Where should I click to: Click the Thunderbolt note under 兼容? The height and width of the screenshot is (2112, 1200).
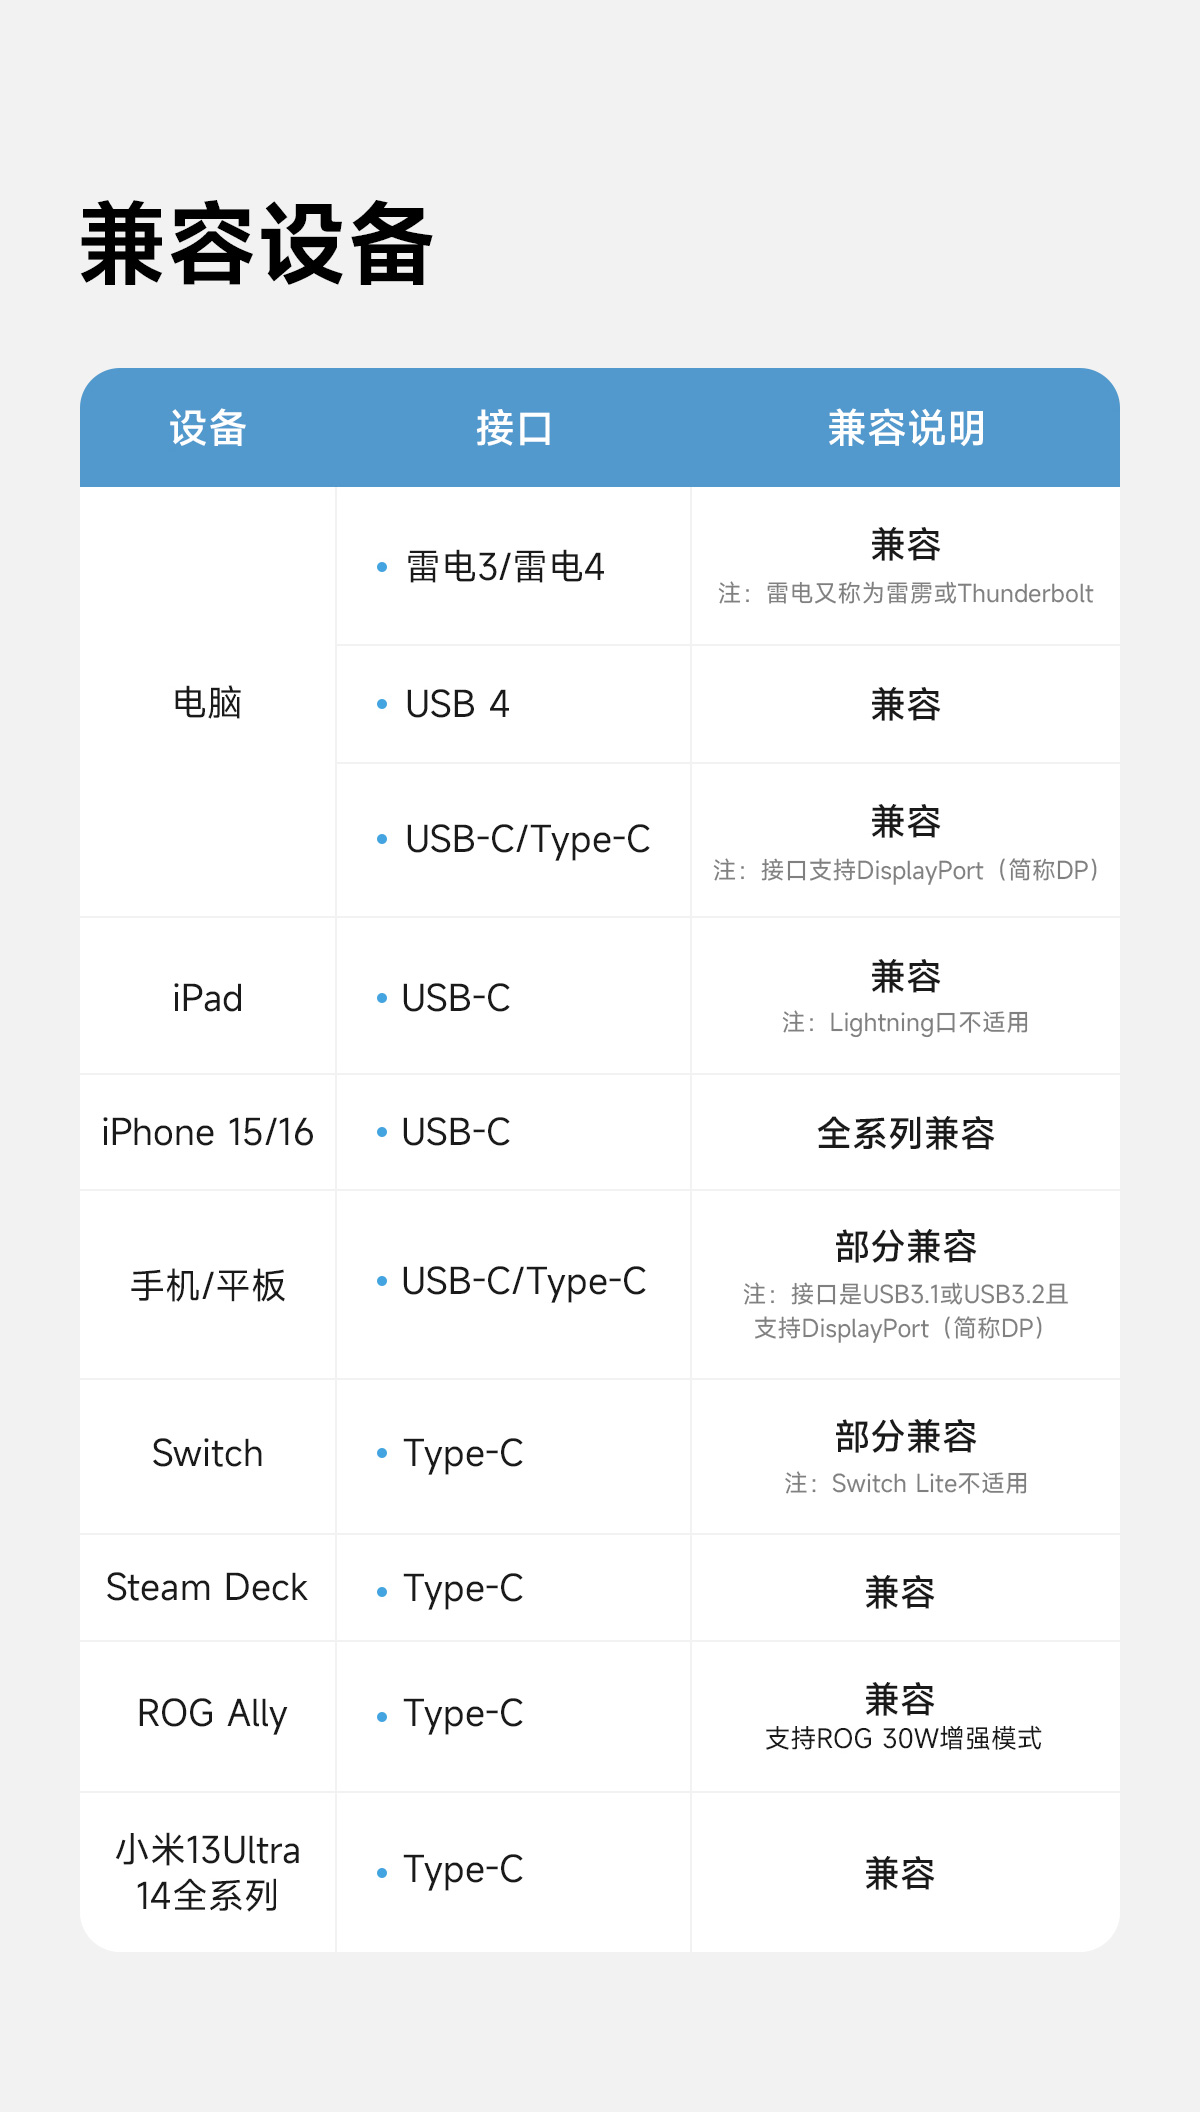[x=906, y=594]
